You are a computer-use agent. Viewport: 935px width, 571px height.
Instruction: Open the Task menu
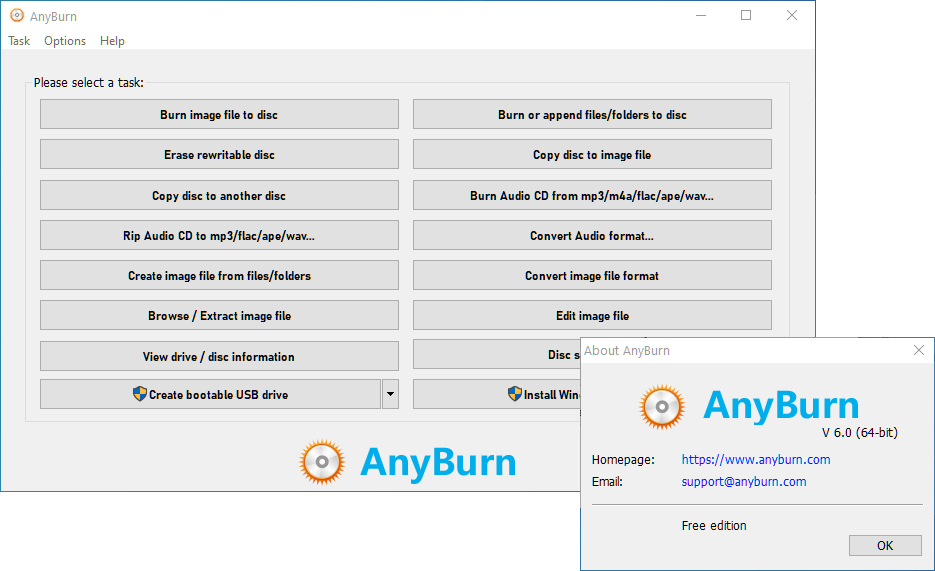[18, 41]
